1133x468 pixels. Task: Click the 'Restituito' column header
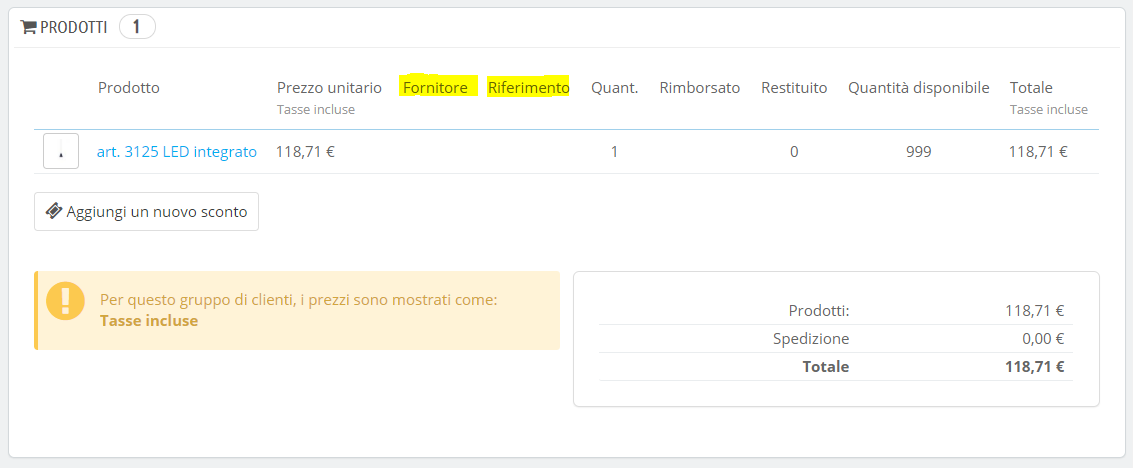point(794,88)
